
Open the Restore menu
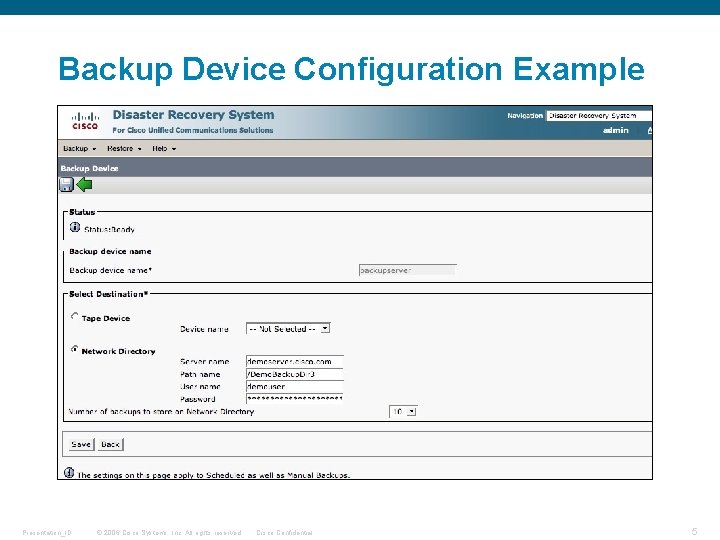[x=124, y=148]
